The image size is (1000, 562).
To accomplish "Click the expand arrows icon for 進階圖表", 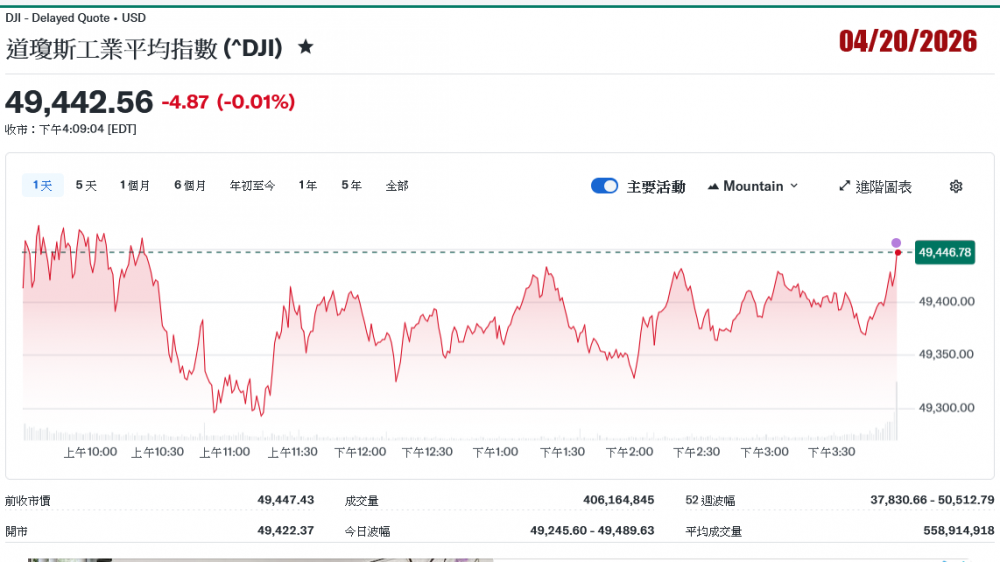I will pyautogui.click(x=844, y=186).
